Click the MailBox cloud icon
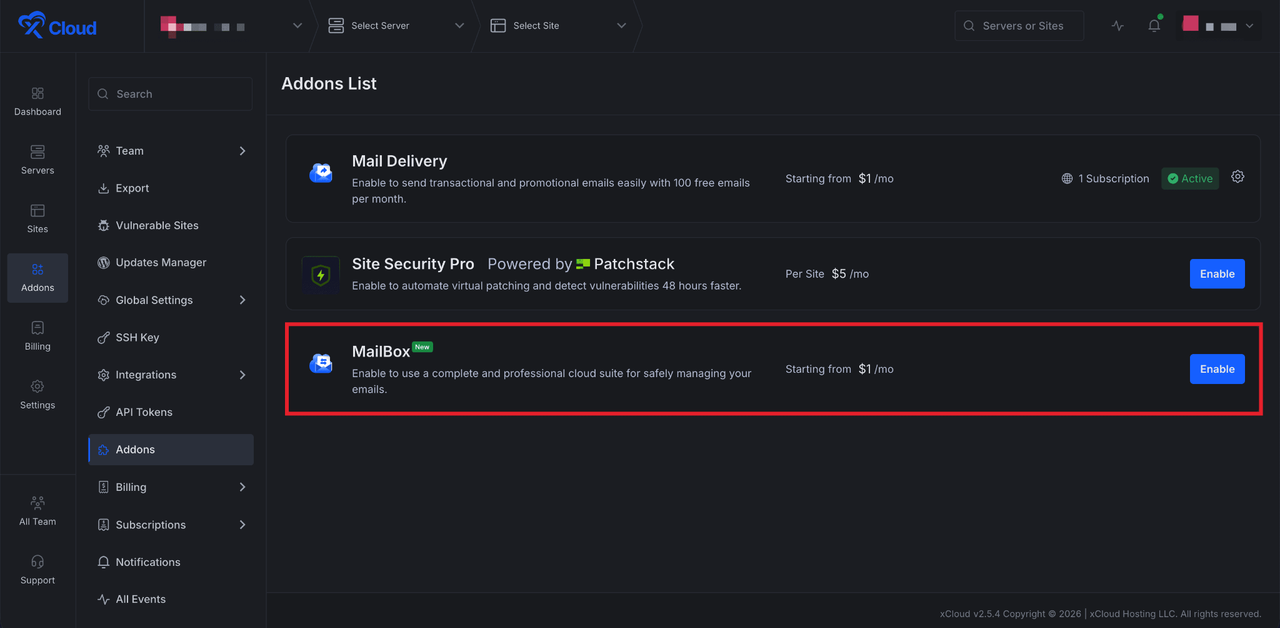 (321, 363)
